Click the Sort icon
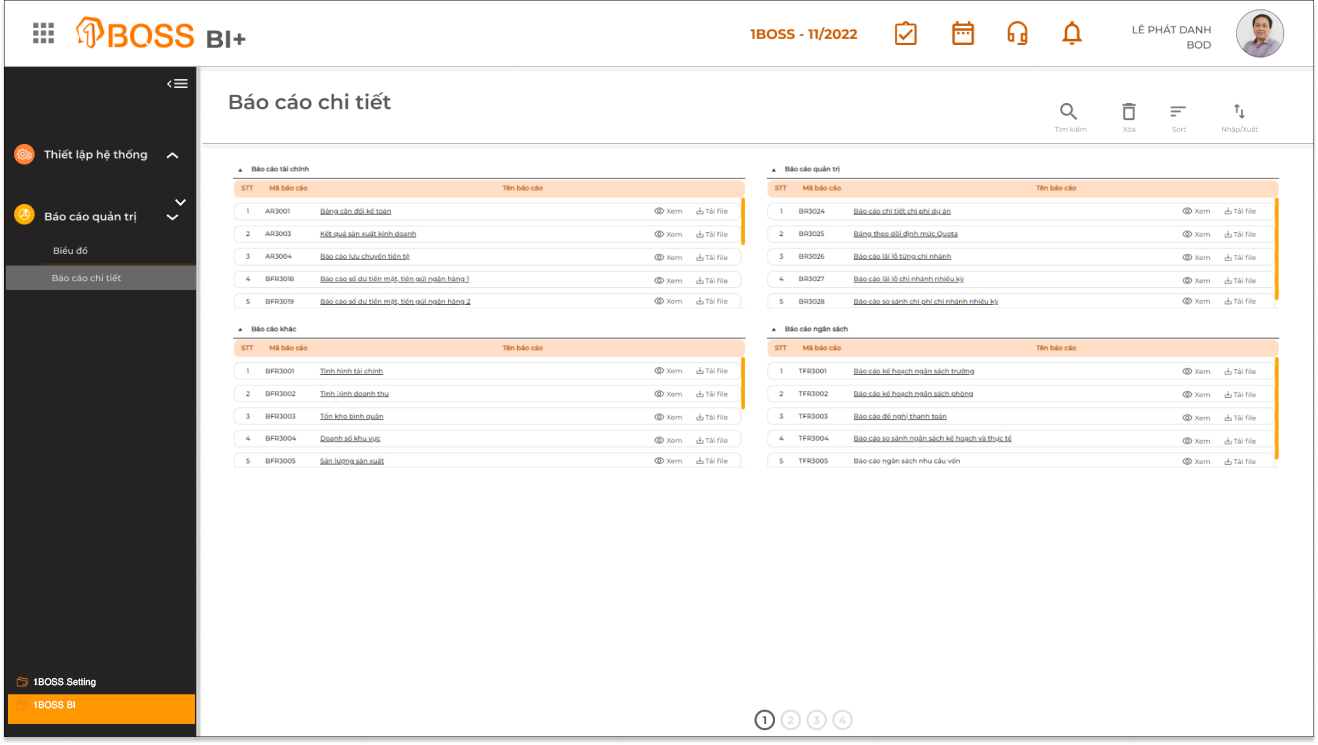The height and width of the screenshot is (745, 1318). [x=1178, y=112]
